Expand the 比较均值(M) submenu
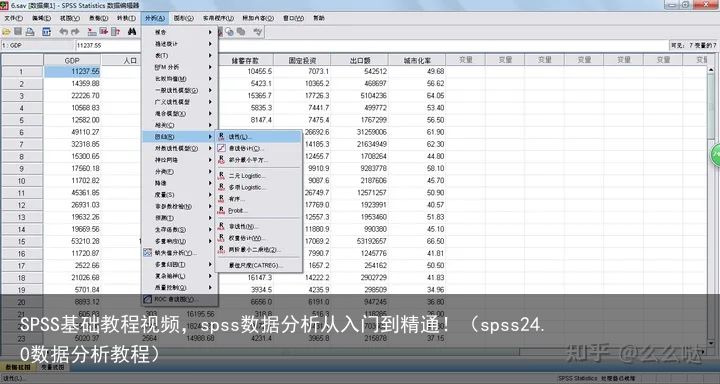 point(180,79)
